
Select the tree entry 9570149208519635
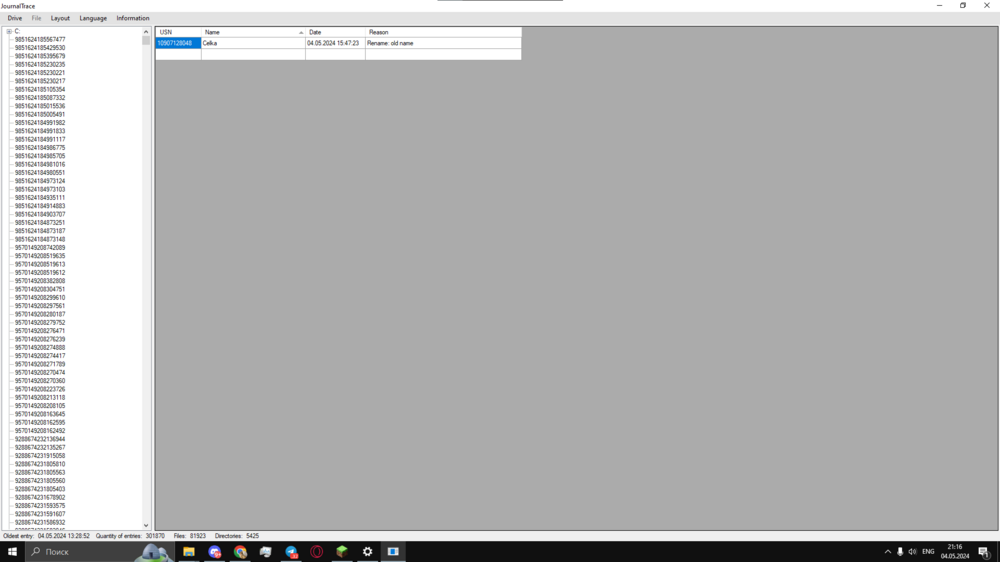pos(40,256)
